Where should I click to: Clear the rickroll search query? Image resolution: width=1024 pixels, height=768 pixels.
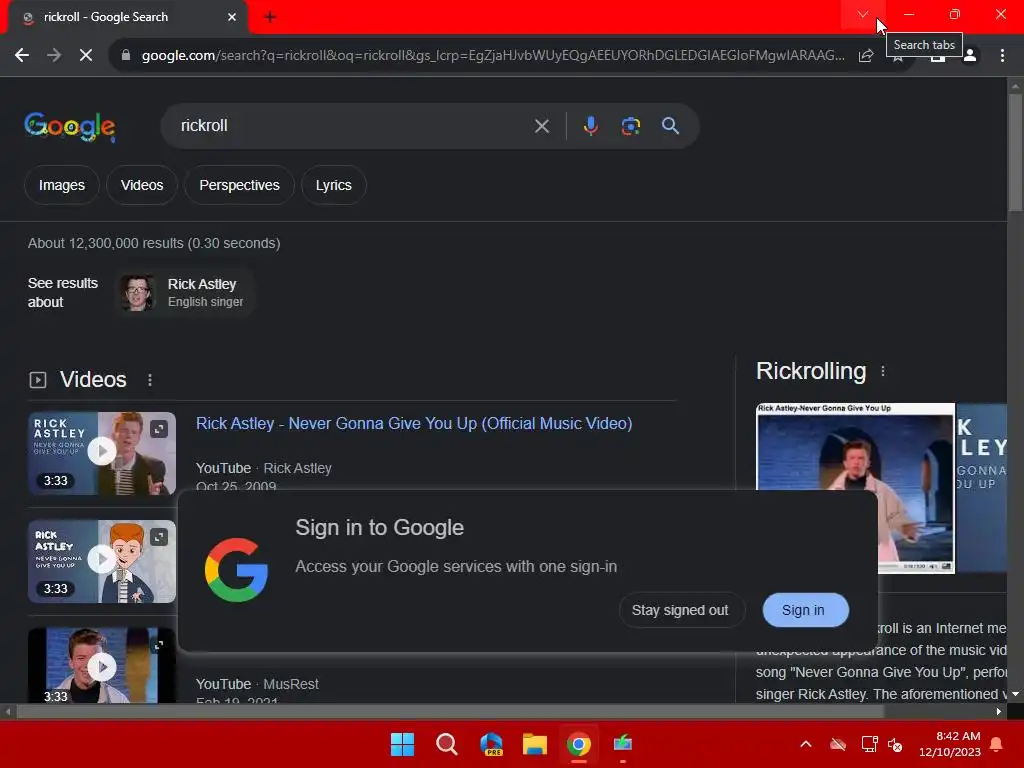(x=541, y=126)
